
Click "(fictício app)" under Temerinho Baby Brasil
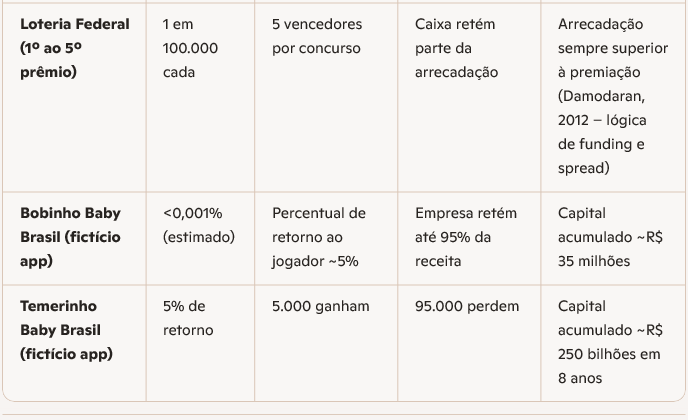[x=66, y=354]
